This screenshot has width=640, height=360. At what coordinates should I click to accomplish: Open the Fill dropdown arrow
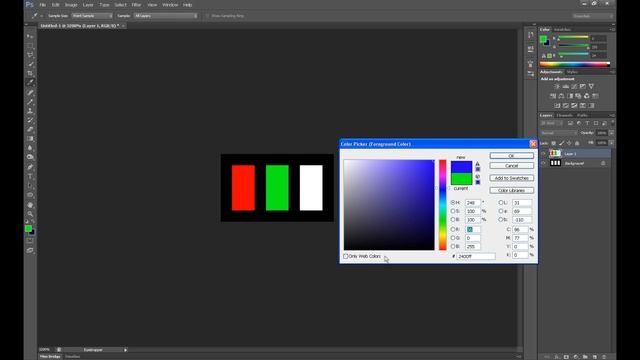click(x=611, y=143)
